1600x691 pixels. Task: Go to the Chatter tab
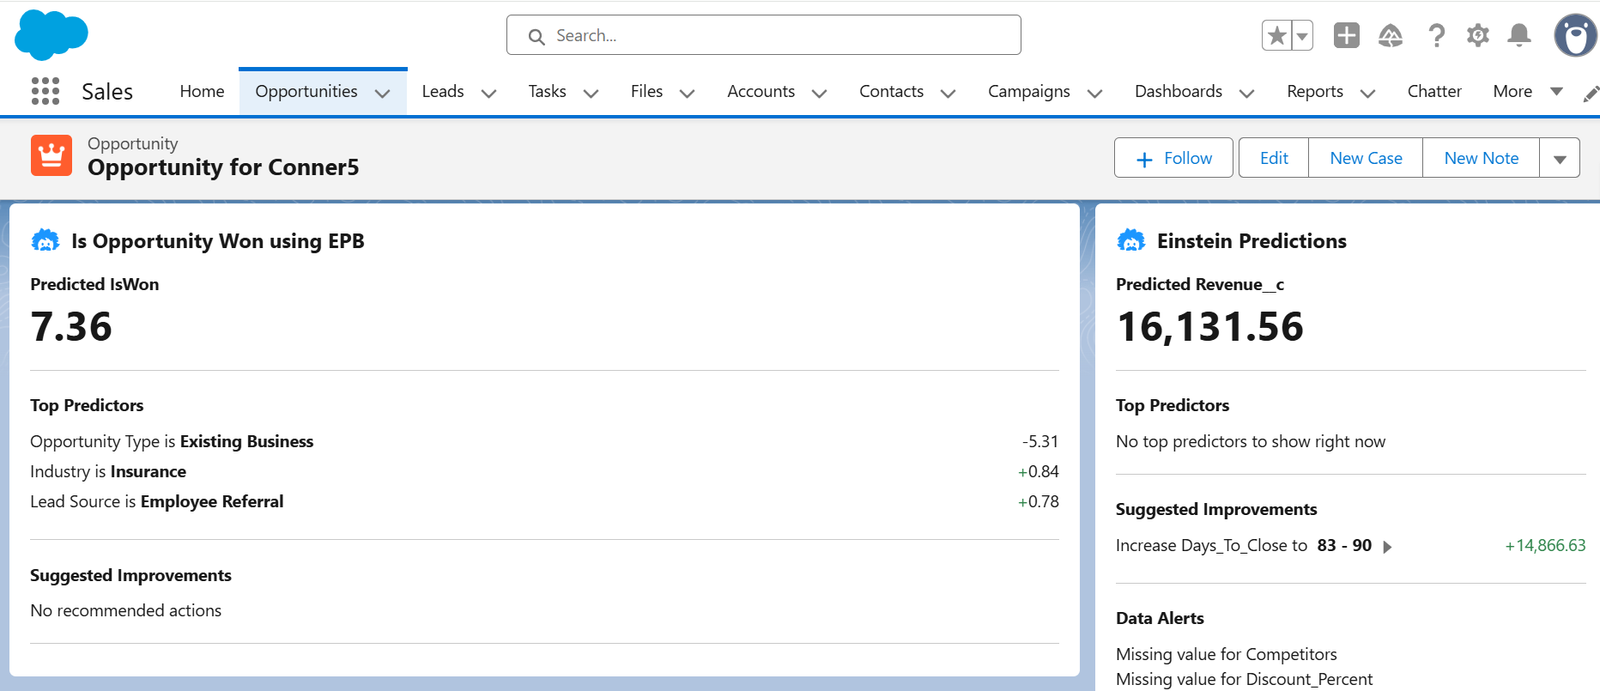point(1434,91)
